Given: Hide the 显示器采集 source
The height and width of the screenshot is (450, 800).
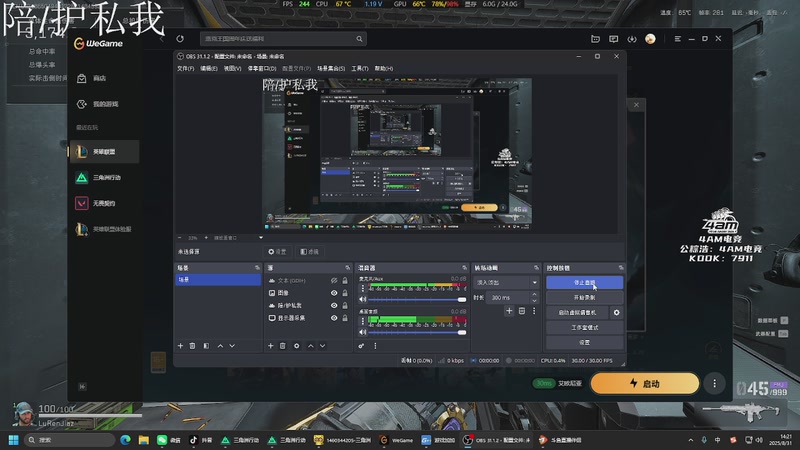Looking at the screenshot, I should tap(334, 318).
